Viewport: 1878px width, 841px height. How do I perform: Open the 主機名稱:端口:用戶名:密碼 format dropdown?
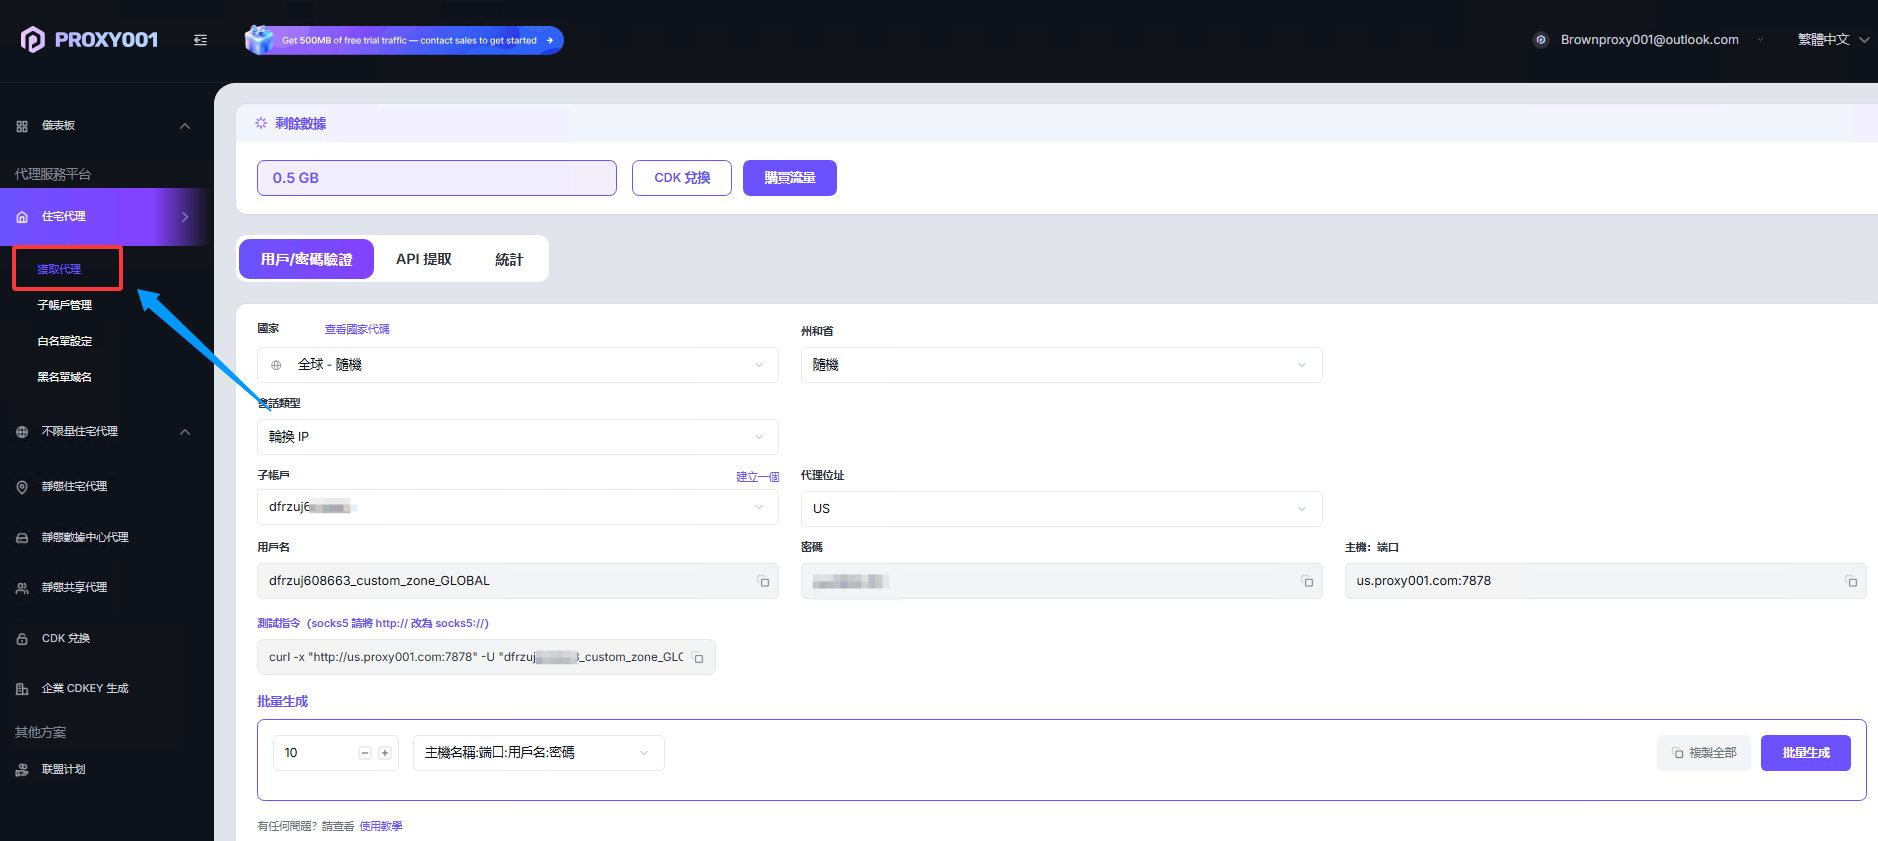point(539,753)
